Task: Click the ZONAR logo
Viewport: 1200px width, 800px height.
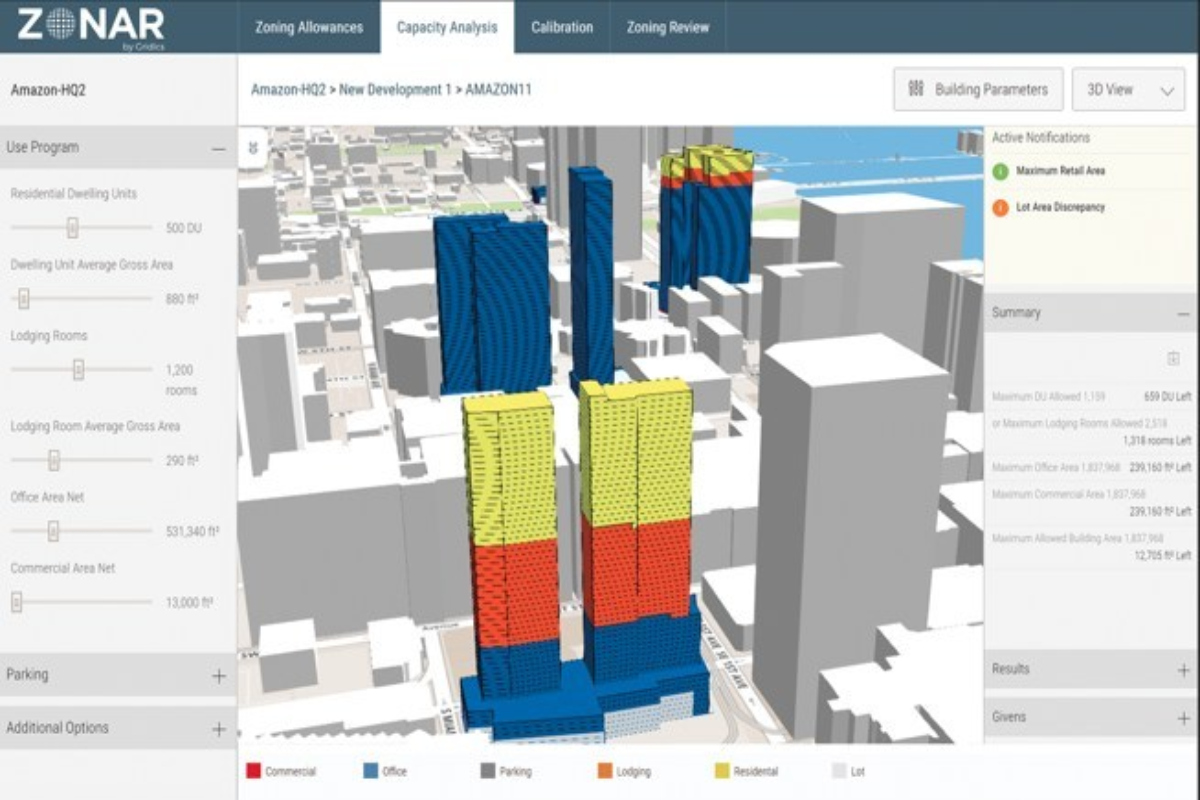Action: (x=91, y=26)
